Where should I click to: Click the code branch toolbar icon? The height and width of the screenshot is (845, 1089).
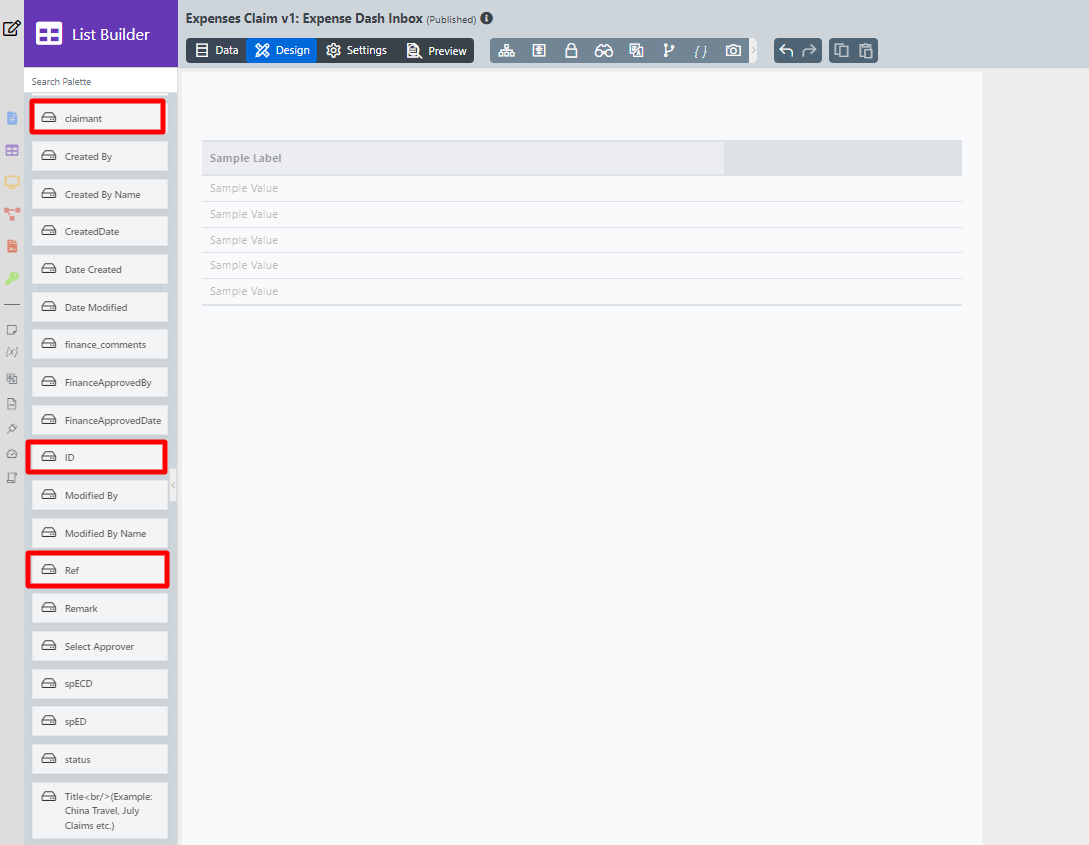(668, 51)
